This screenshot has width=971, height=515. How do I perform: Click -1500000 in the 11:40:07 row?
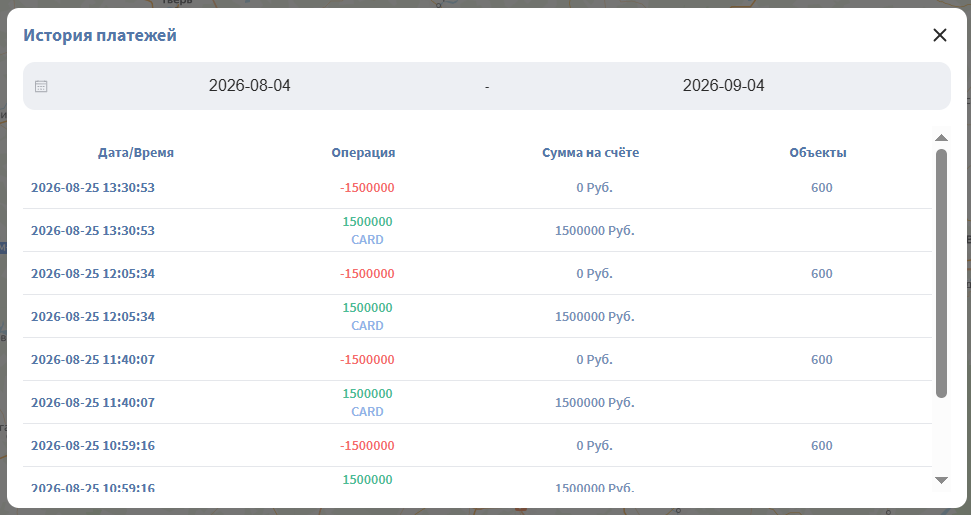(367, 360)
